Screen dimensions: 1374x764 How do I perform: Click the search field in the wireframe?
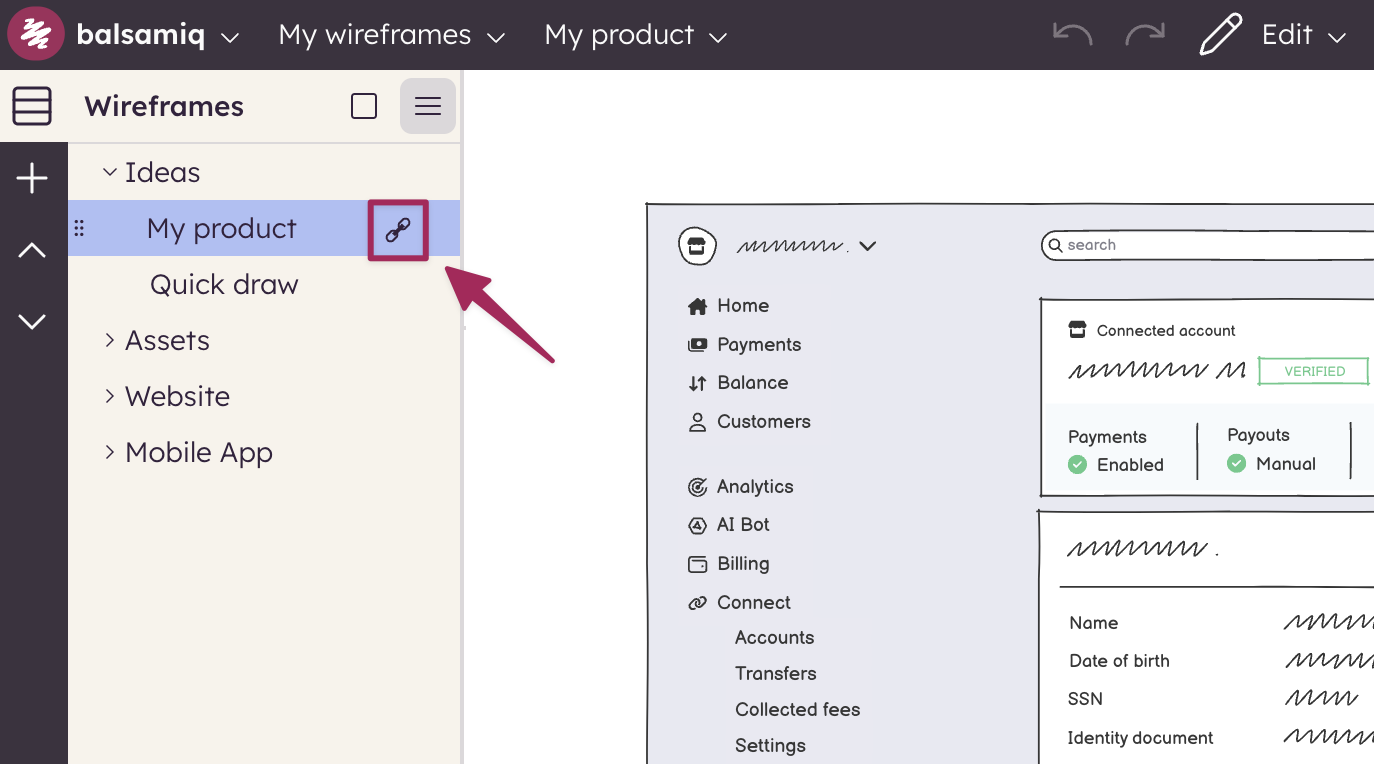pyautogui.click(x=1200, y=245)
